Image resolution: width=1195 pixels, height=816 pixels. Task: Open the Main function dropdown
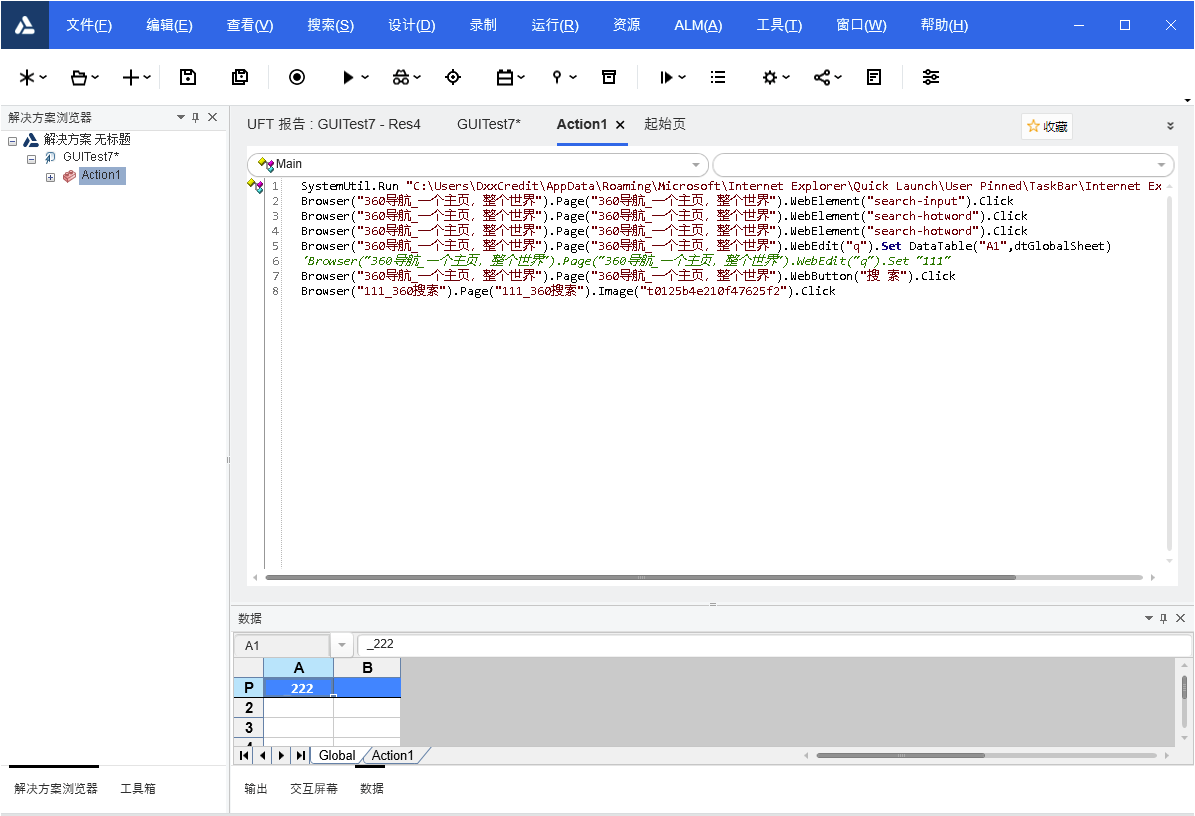click(x=696, y=164)
